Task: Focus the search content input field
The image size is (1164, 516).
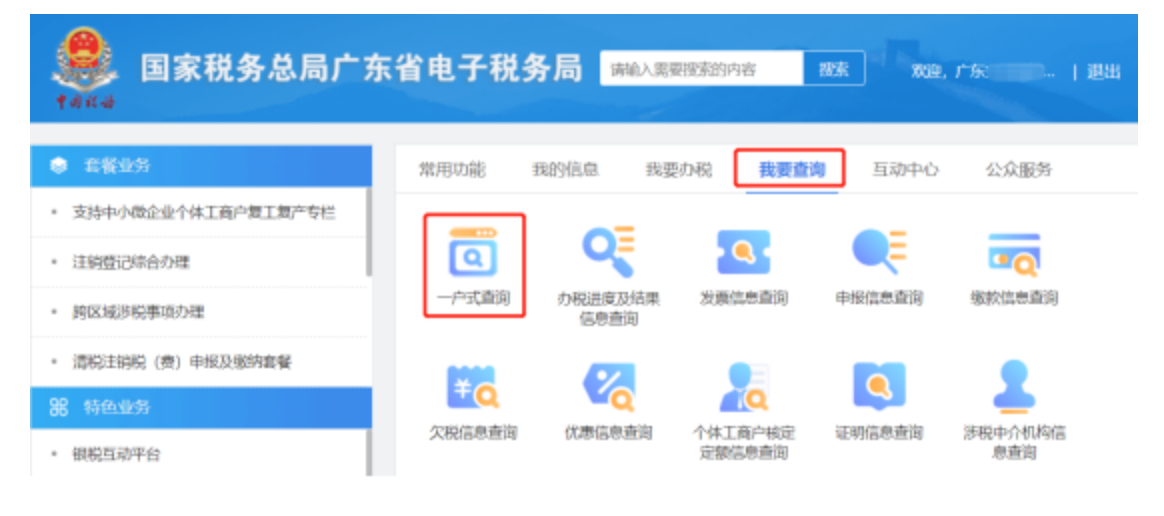Action: 702,69
